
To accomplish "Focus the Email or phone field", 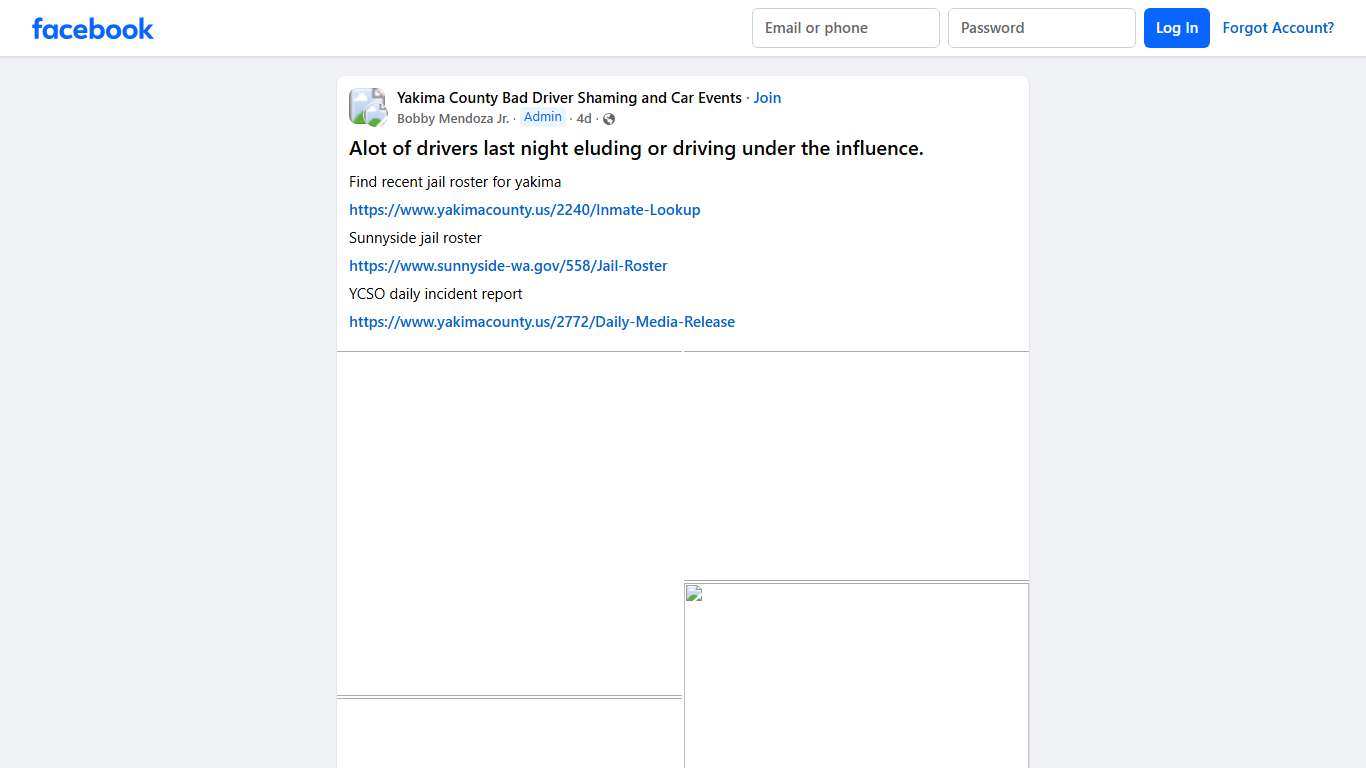I will (x=845, y=28).
